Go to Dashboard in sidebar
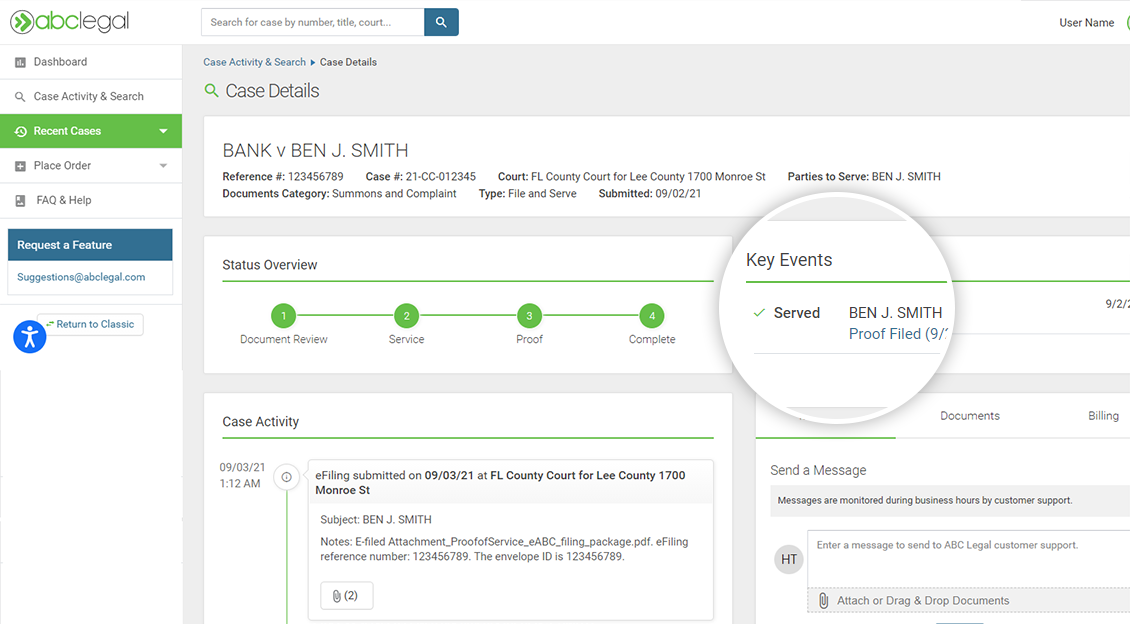1130x624 pixels. 60,62
